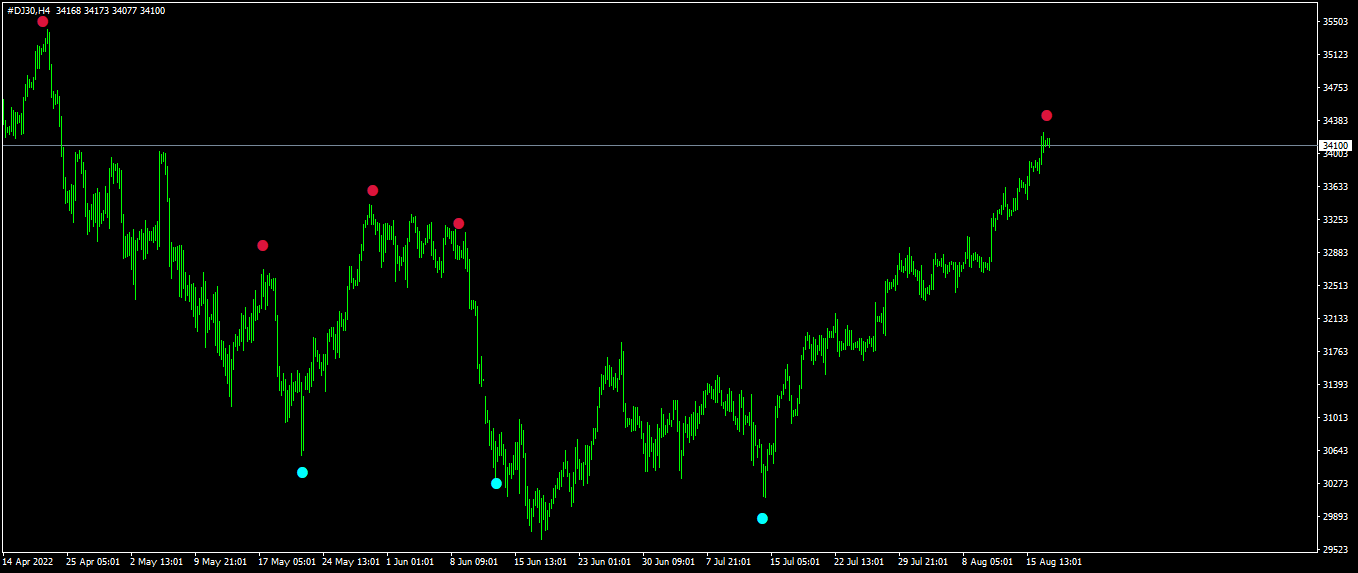This screenshot has height=573, width=1358.
Task: Click the 23 Jun 01:01 time label
Action: 605,561
